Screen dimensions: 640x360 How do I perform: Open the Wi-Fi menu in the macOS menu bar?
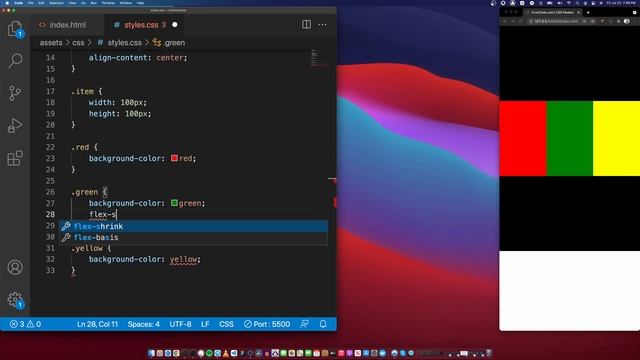tap(569, 3)
